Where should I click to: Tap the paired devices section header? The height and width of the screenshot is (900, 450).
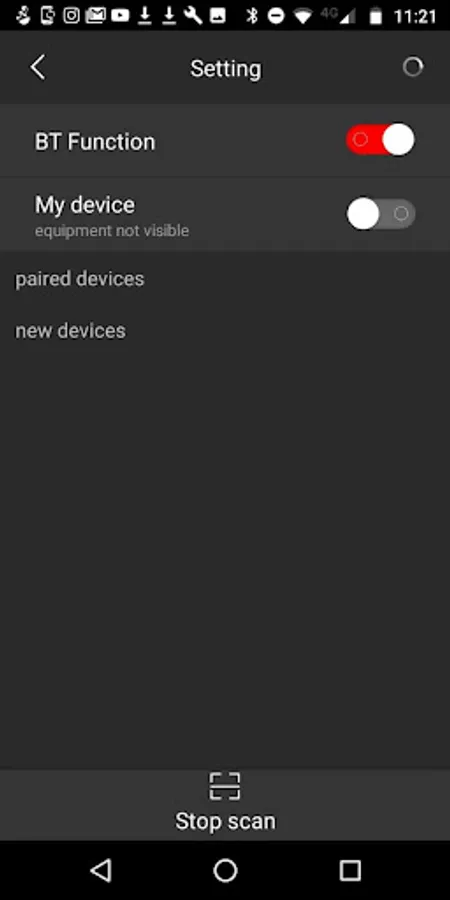[x=80, y=279]
